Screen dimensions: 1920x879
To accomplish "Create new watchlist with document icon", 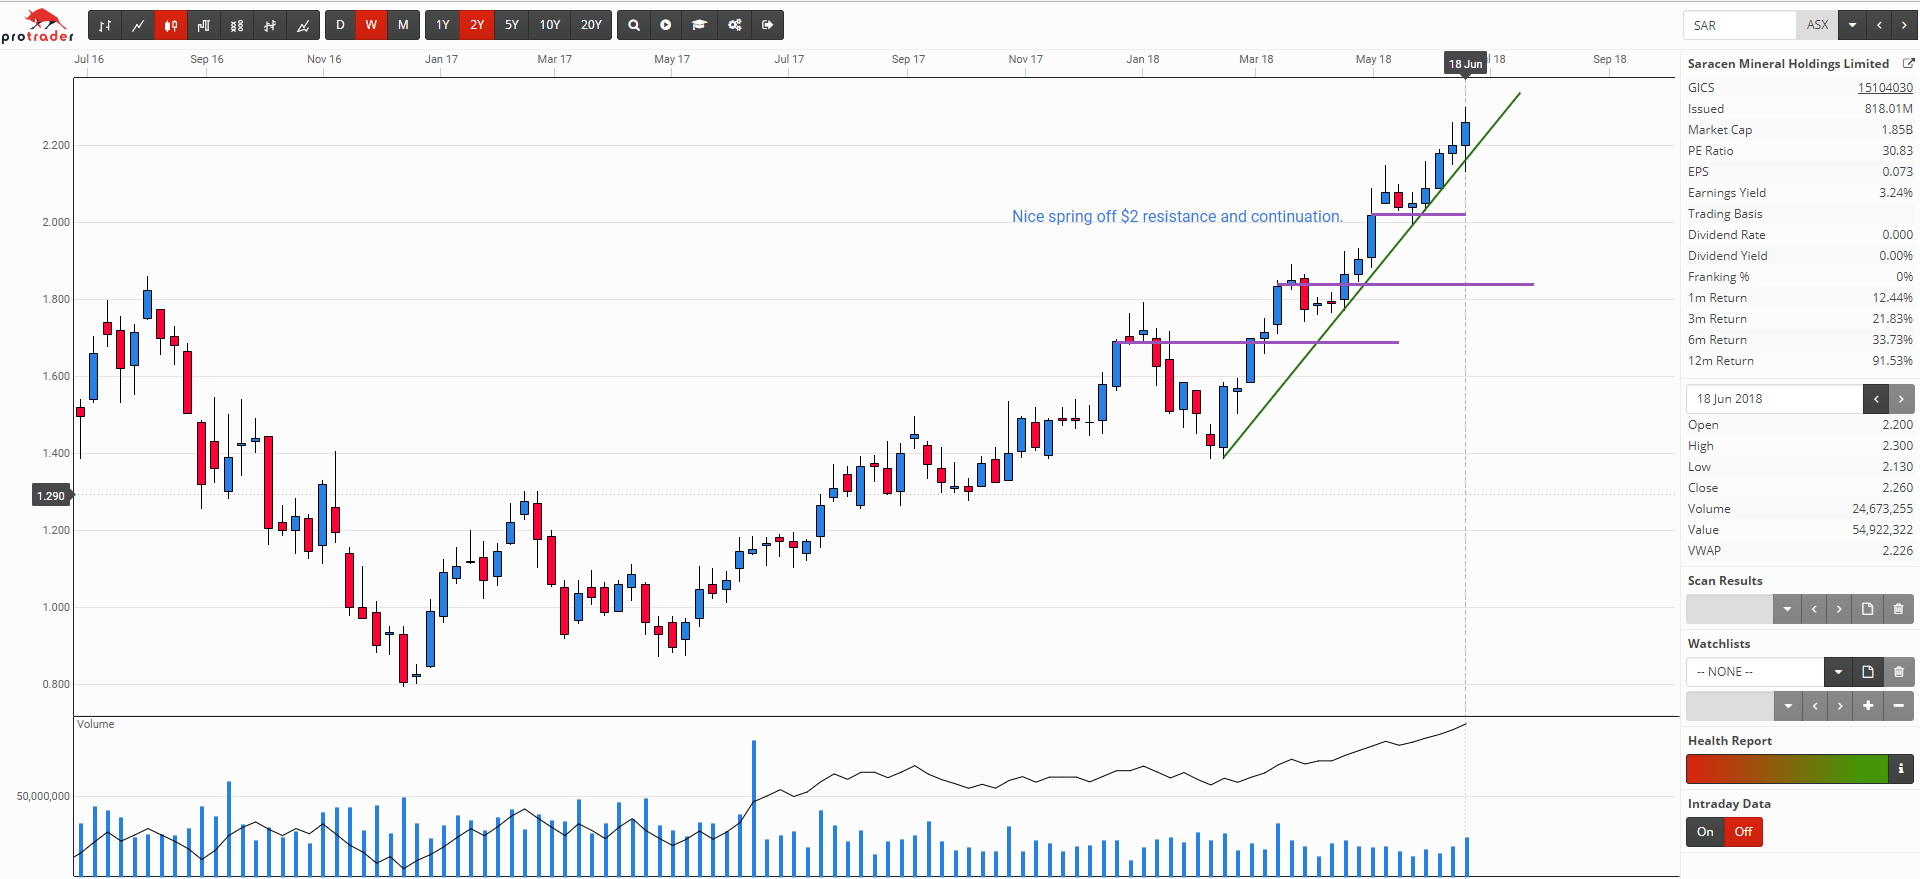I will [1867, 672].
